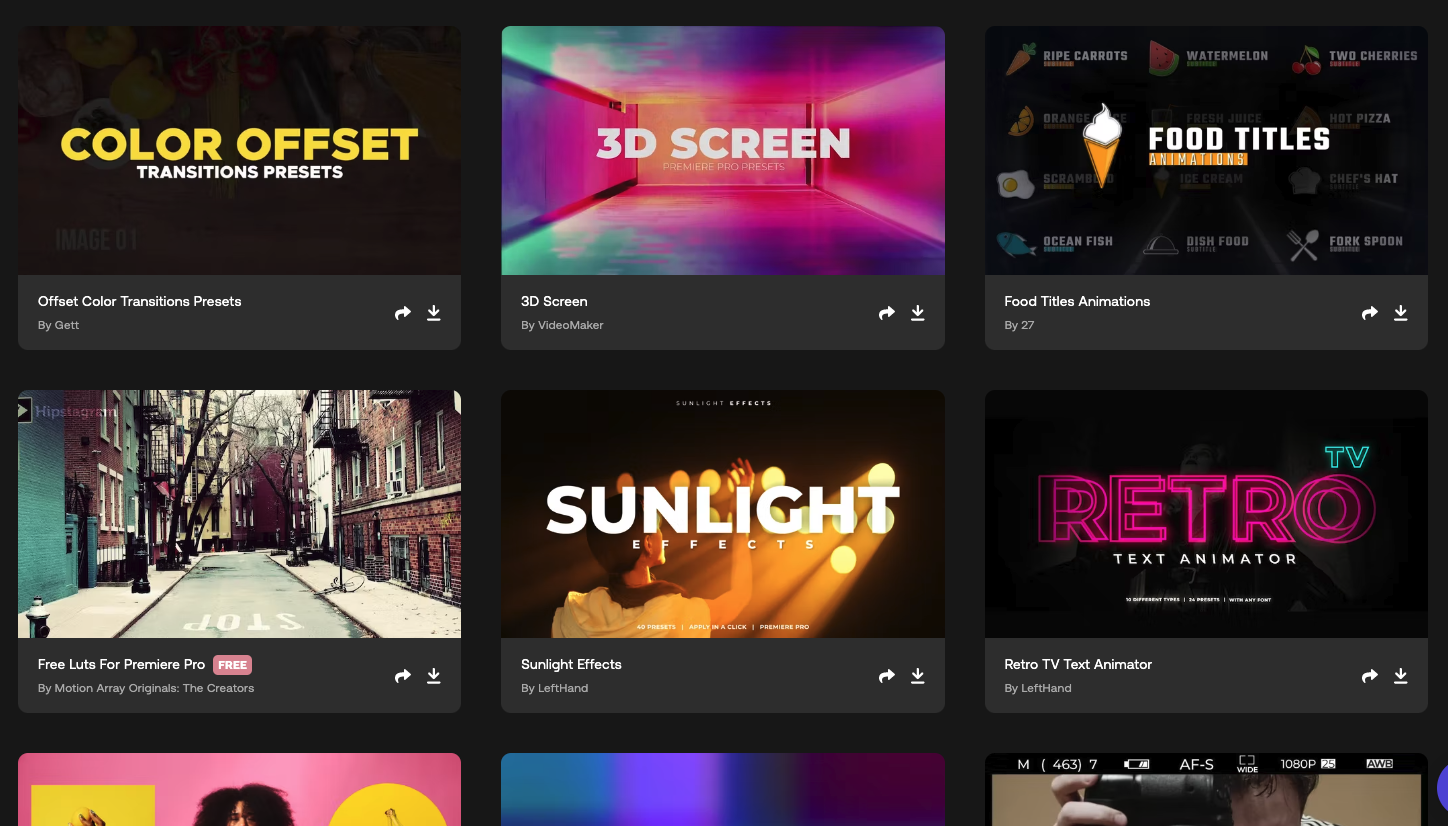The height and width of the screenshot is (826, 1448).
Task: Click the FREE badge on the Luts card
Action: (x=232, y=665)
